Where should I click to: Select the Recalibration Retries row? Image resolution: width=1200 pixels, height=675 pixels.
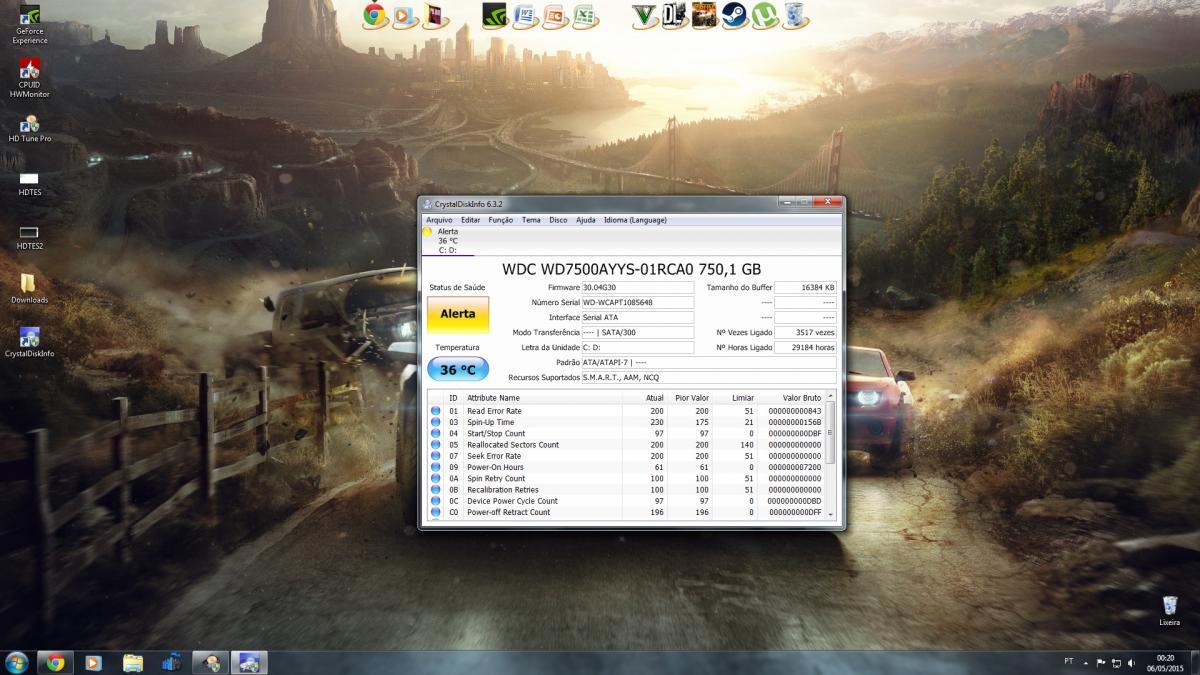coord(626,490)
